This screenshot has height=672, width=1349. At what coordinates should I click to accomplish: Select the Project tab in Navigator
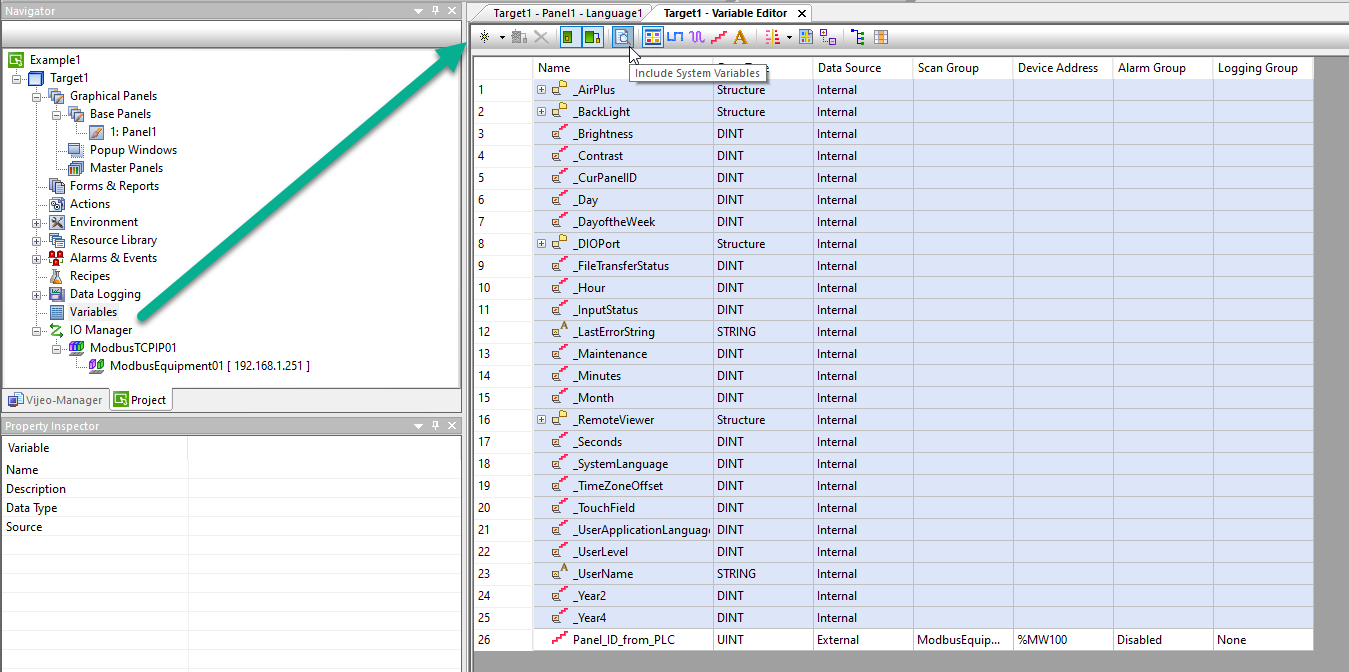(x=140, y=399)
